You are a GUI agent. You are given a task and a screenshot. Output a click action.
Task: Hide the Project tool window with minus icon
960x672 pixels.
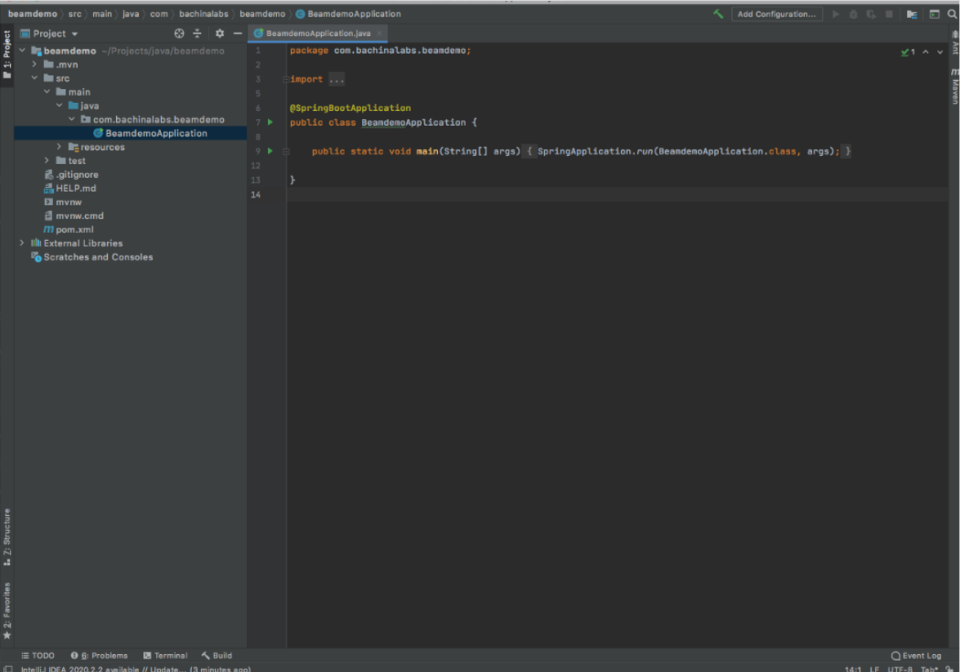coord(238,33)
